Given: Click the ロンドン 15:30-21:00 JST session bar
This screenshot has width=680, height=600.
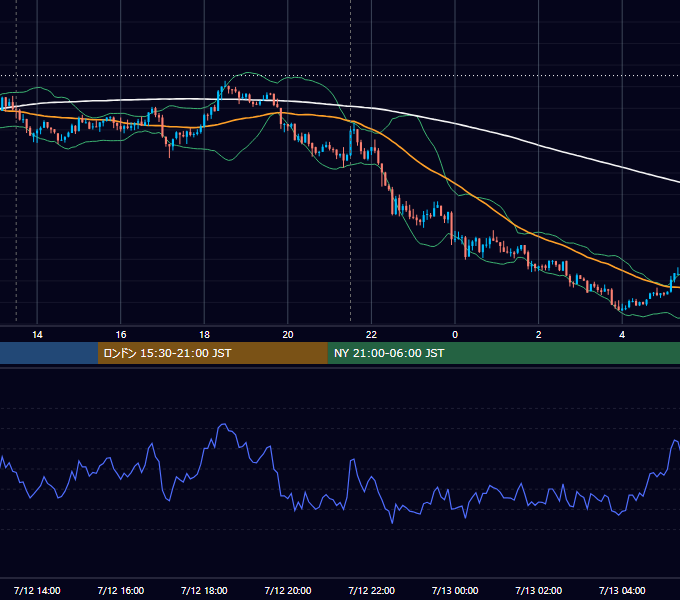Looking at the screenshot, I should pyautogui.click(x=212, y=353).
